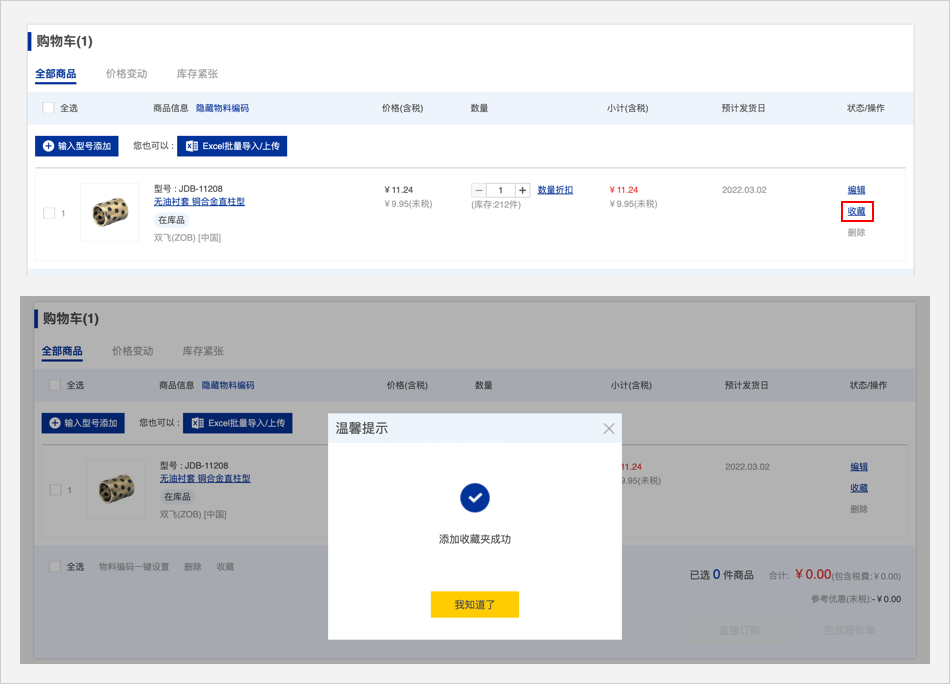Tick 全选 checkbox in upper cart header
Viewport: 950px width, 684px height.
coord(49,108)
